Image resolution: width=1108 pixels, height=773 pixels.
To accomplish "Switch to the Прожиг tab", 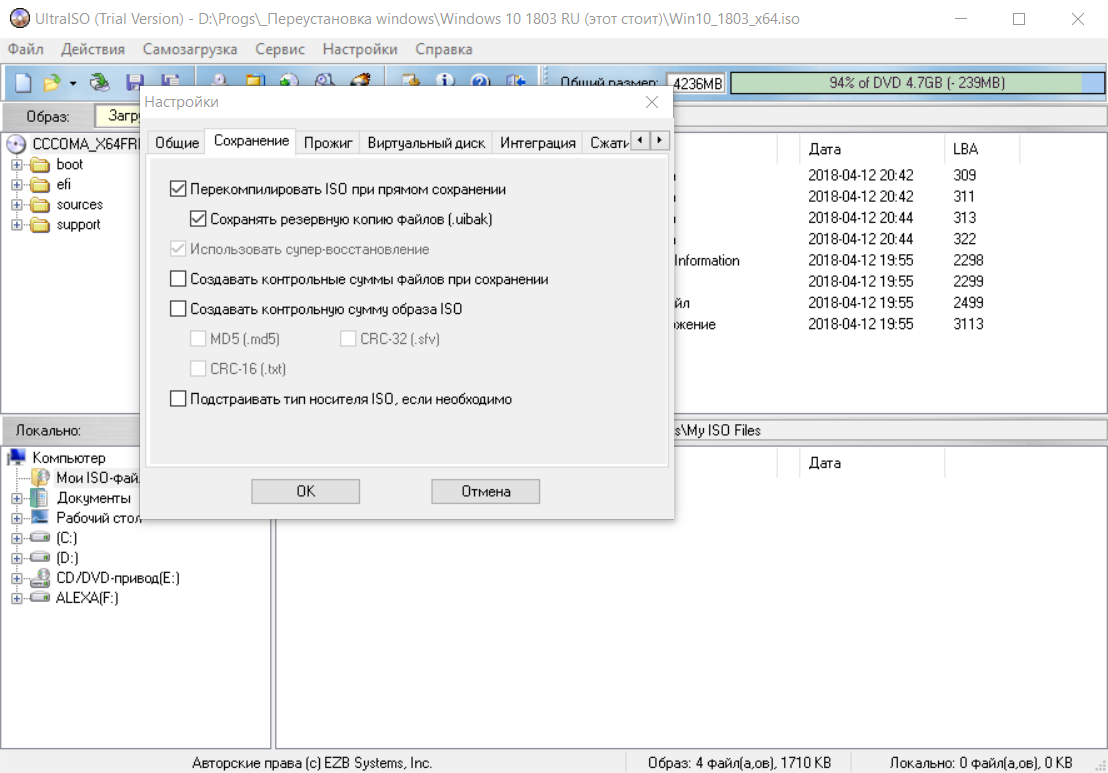I will click(x=328, y=143).
